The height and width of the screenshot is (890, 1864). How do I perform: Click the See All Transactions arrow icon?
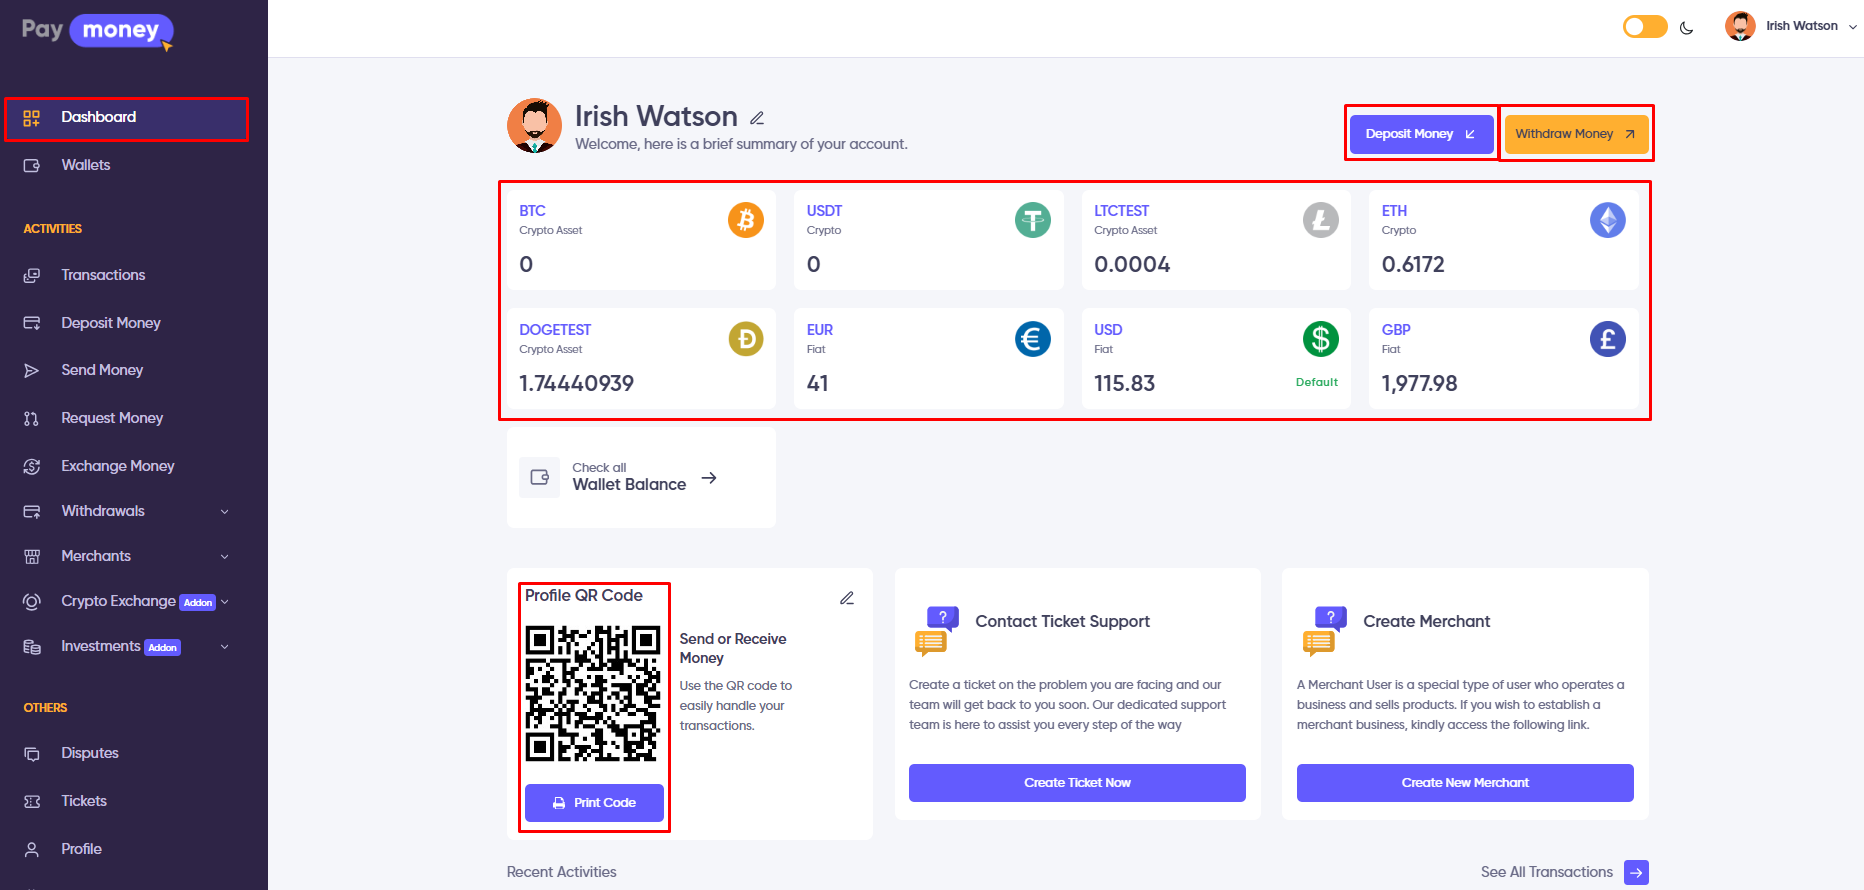pyautogui.click(x=1635, y=872)
